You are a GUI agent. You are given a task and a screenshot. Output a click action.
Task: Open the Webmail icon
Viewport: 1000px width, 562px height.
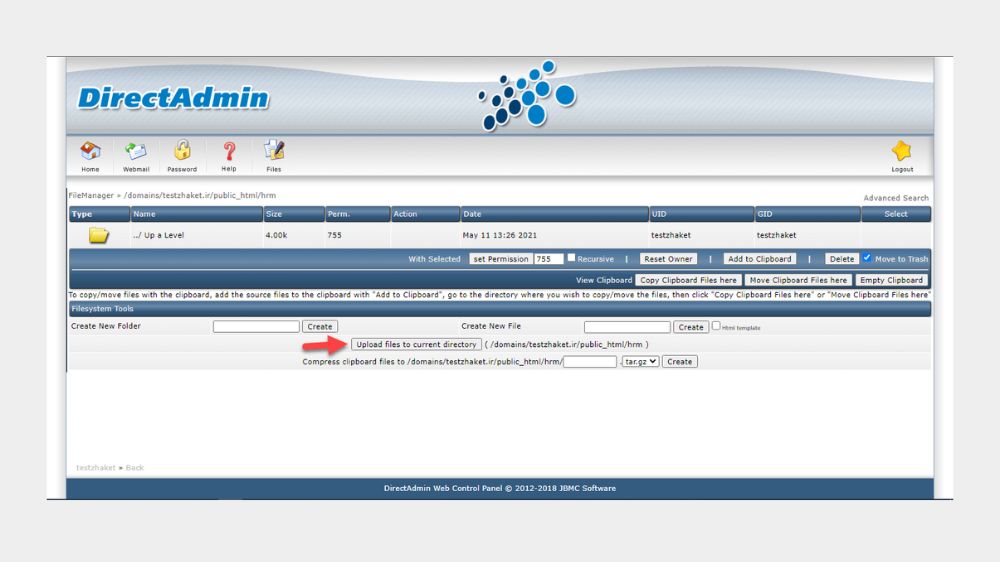pos(136,152)
